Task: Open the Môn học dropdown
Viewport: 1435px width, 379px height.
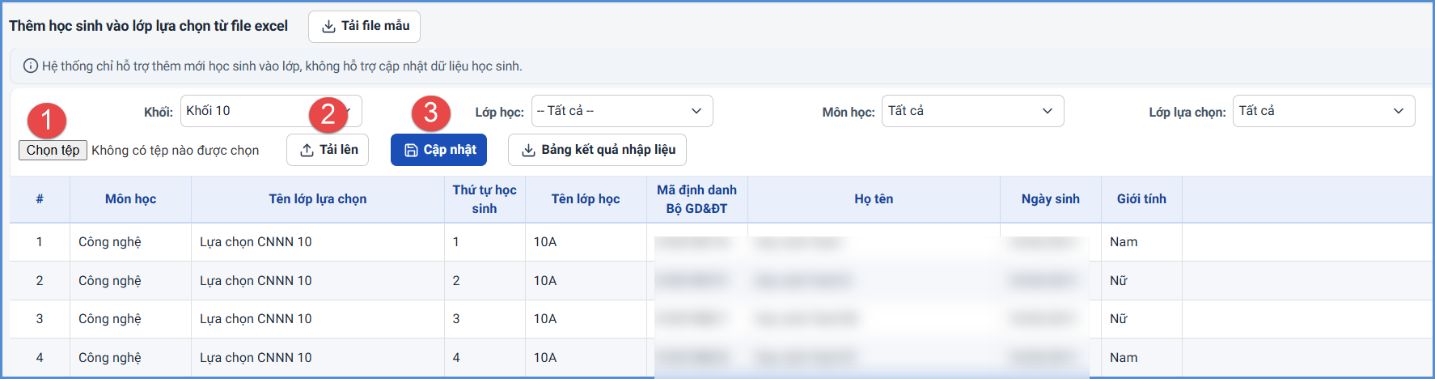Action: click(973, 111)
